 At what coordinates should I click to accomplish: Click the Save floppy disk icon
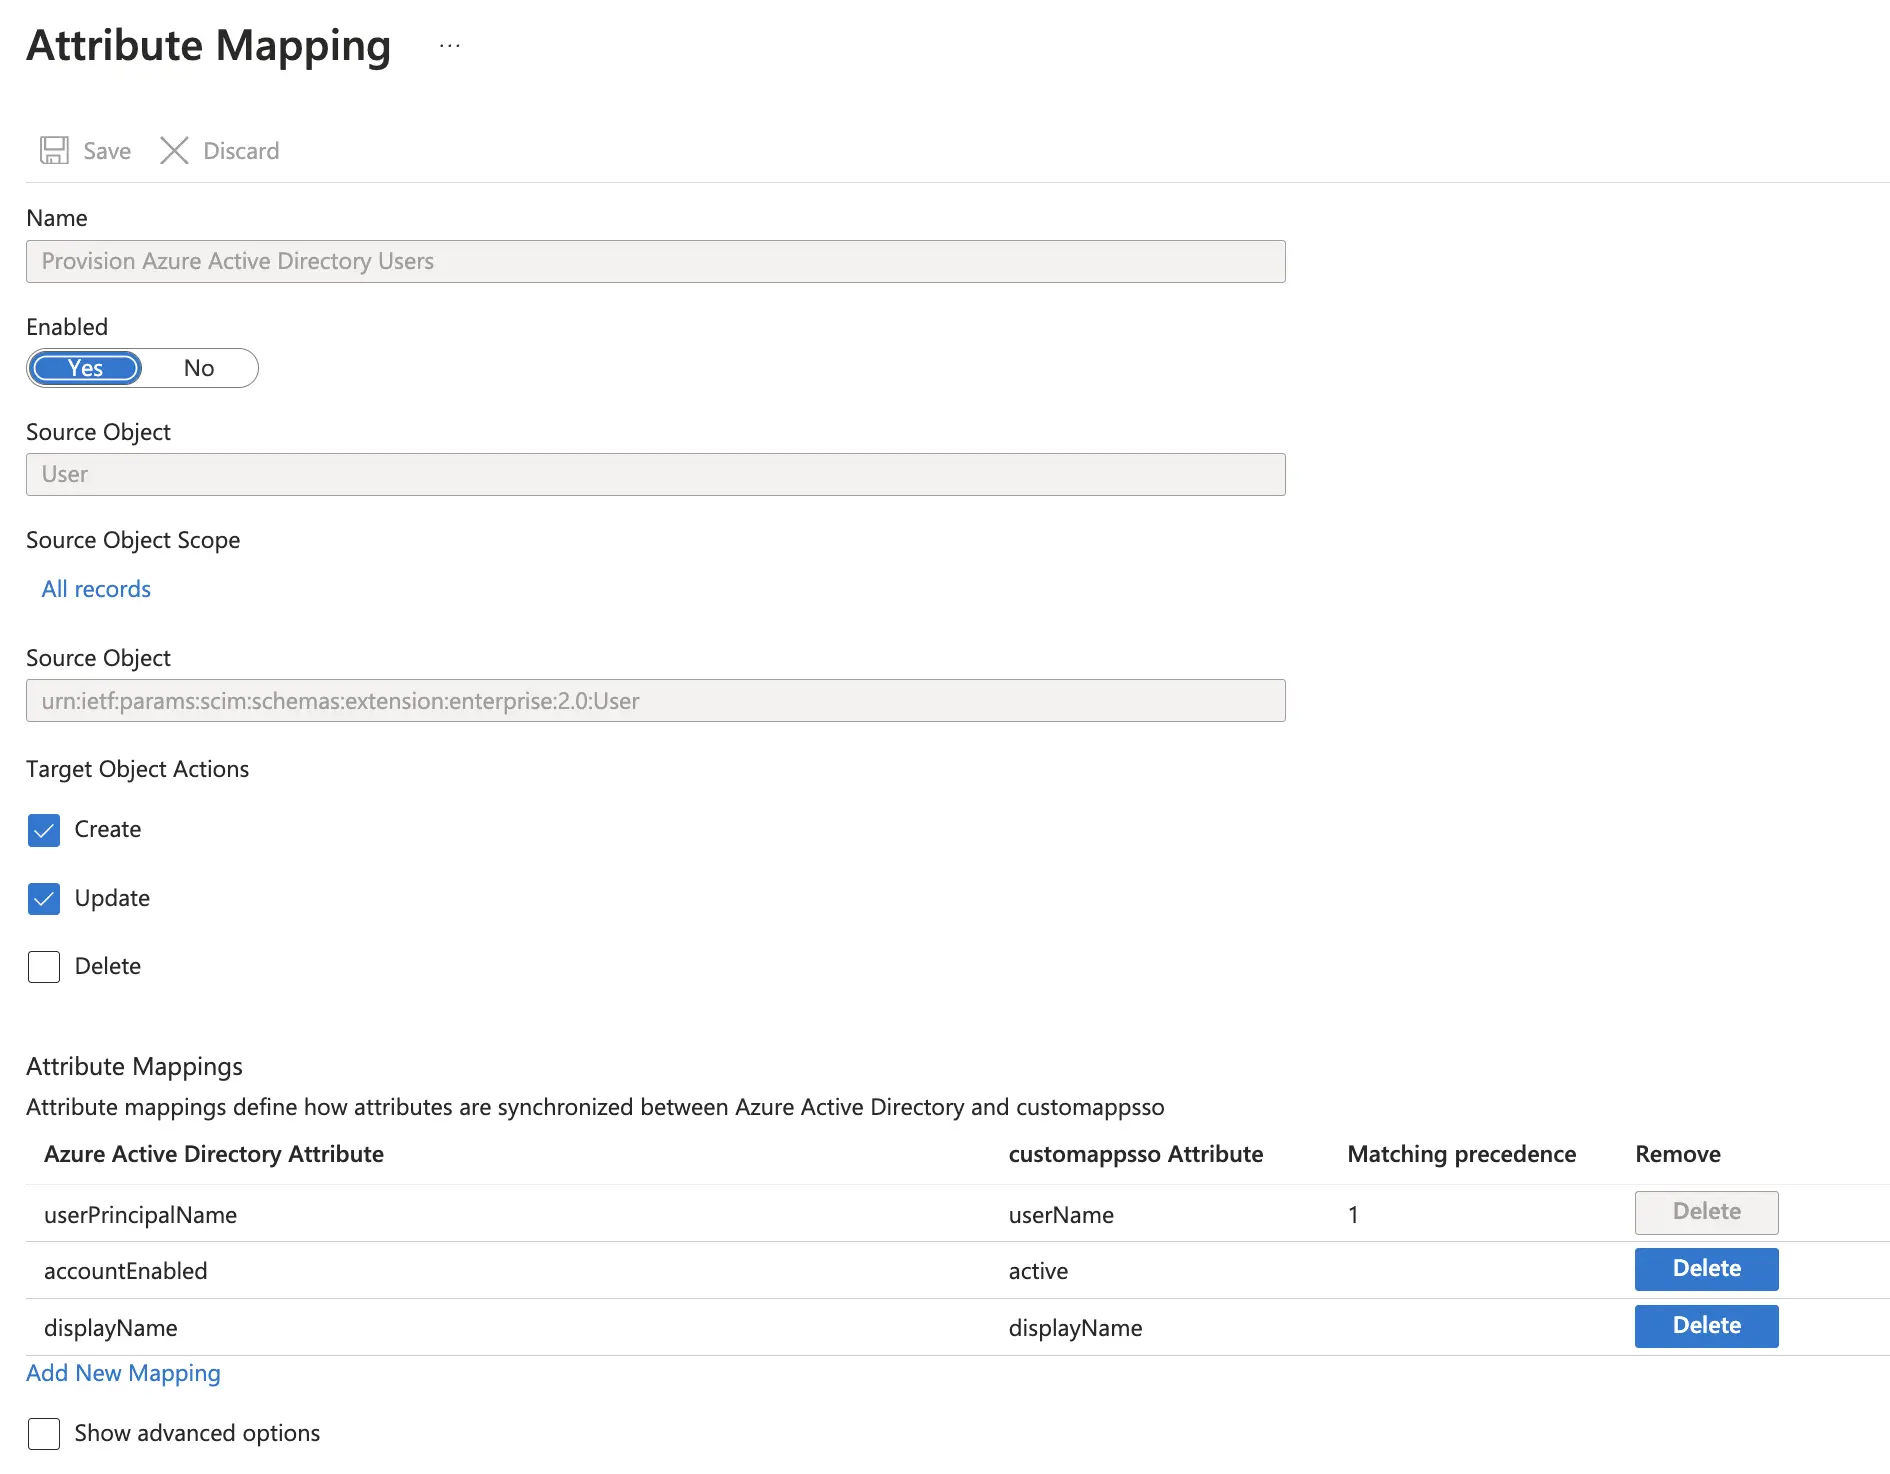(x=54, y=150)
